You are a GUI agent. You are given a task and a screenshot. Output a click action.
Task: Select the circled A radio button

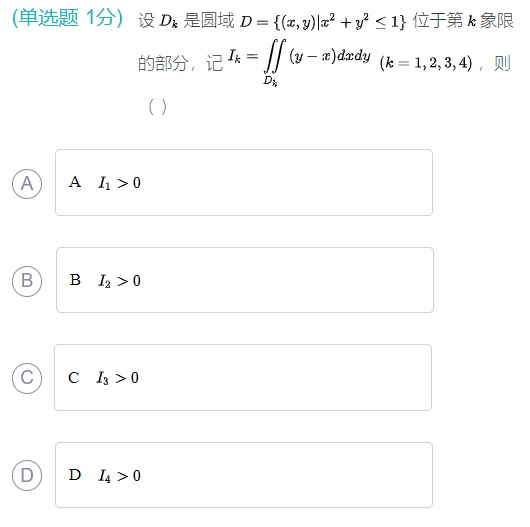pyautogui.click(x=27, y=184)
